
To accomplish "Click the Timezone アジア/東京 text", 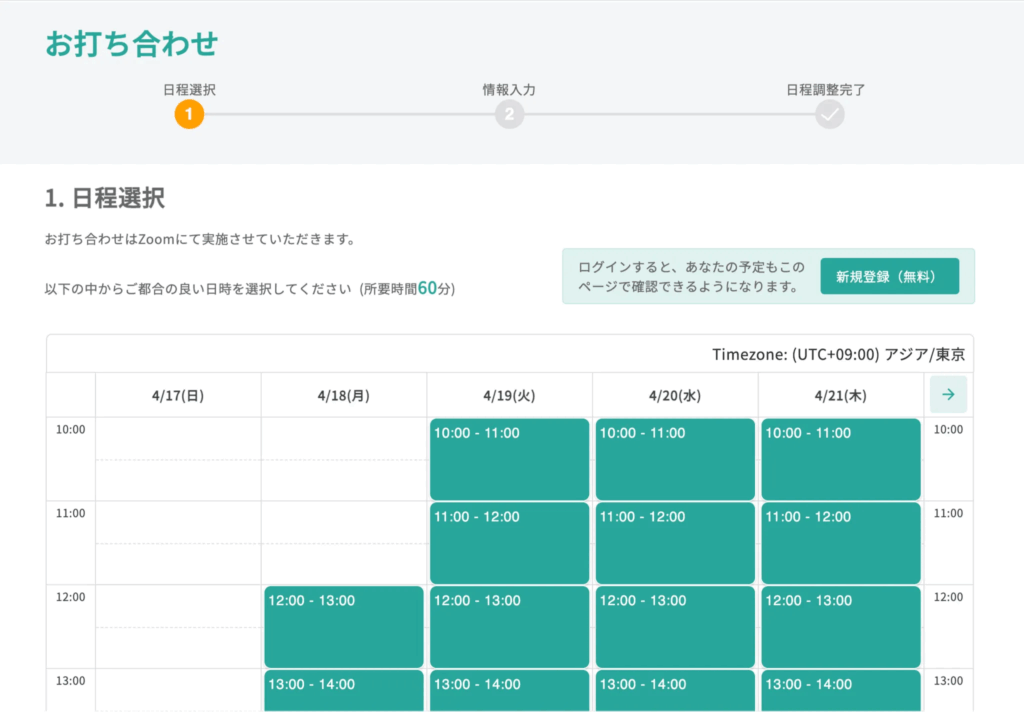I will click(x=838, y=355).
